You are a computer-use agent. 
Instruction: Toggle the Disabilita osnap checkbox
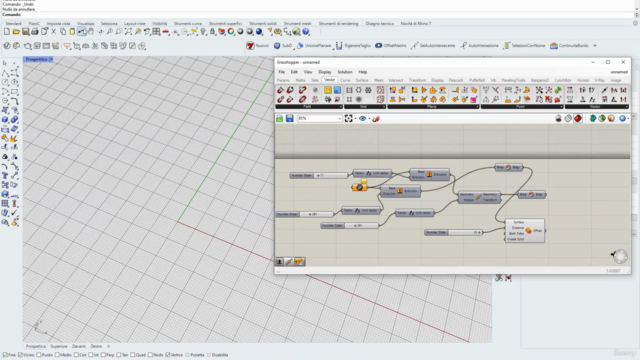click(209, 355)
